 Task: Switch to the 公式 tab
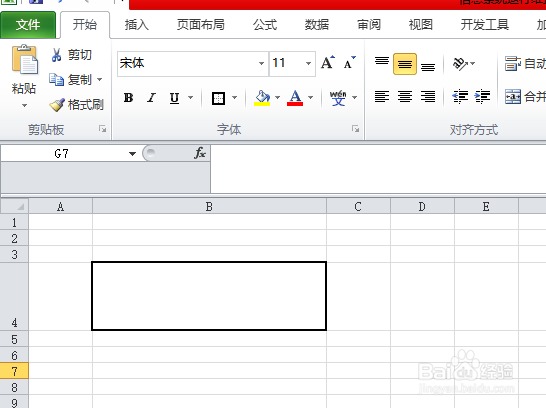coord(265,25)
